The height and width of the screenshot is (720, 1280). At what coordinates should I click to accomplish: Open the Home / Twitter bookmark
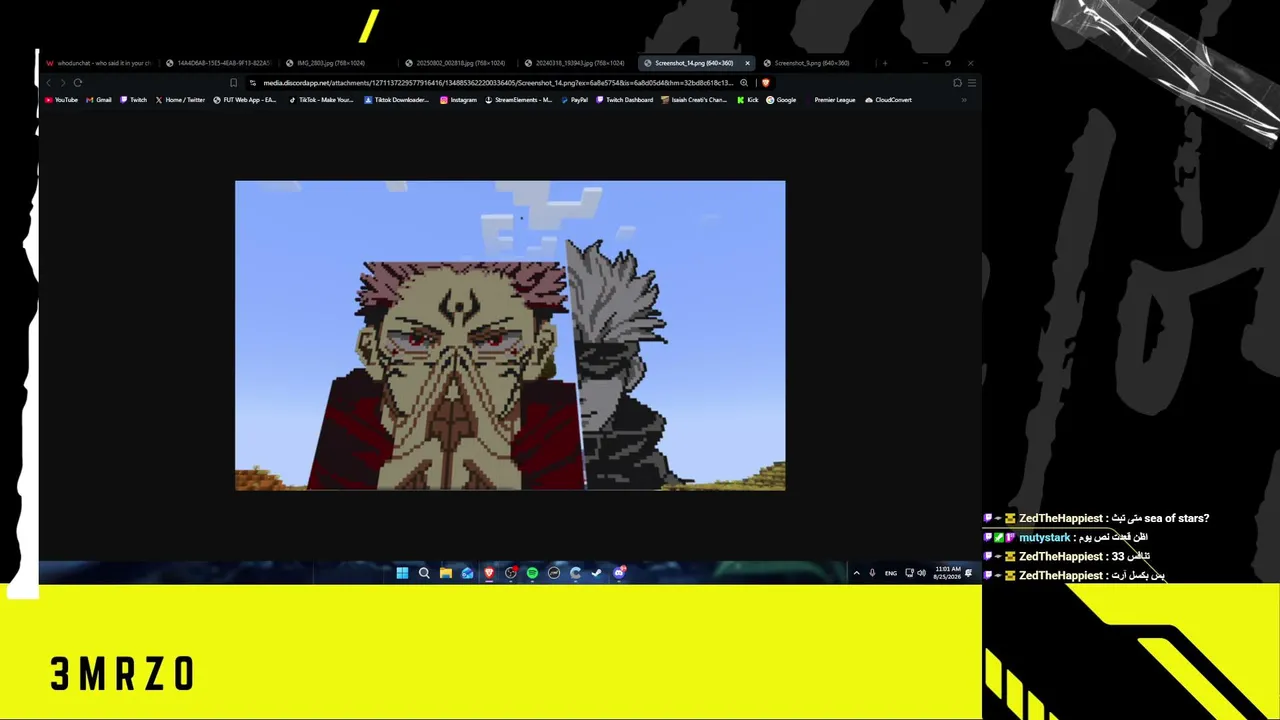(180, 100)
